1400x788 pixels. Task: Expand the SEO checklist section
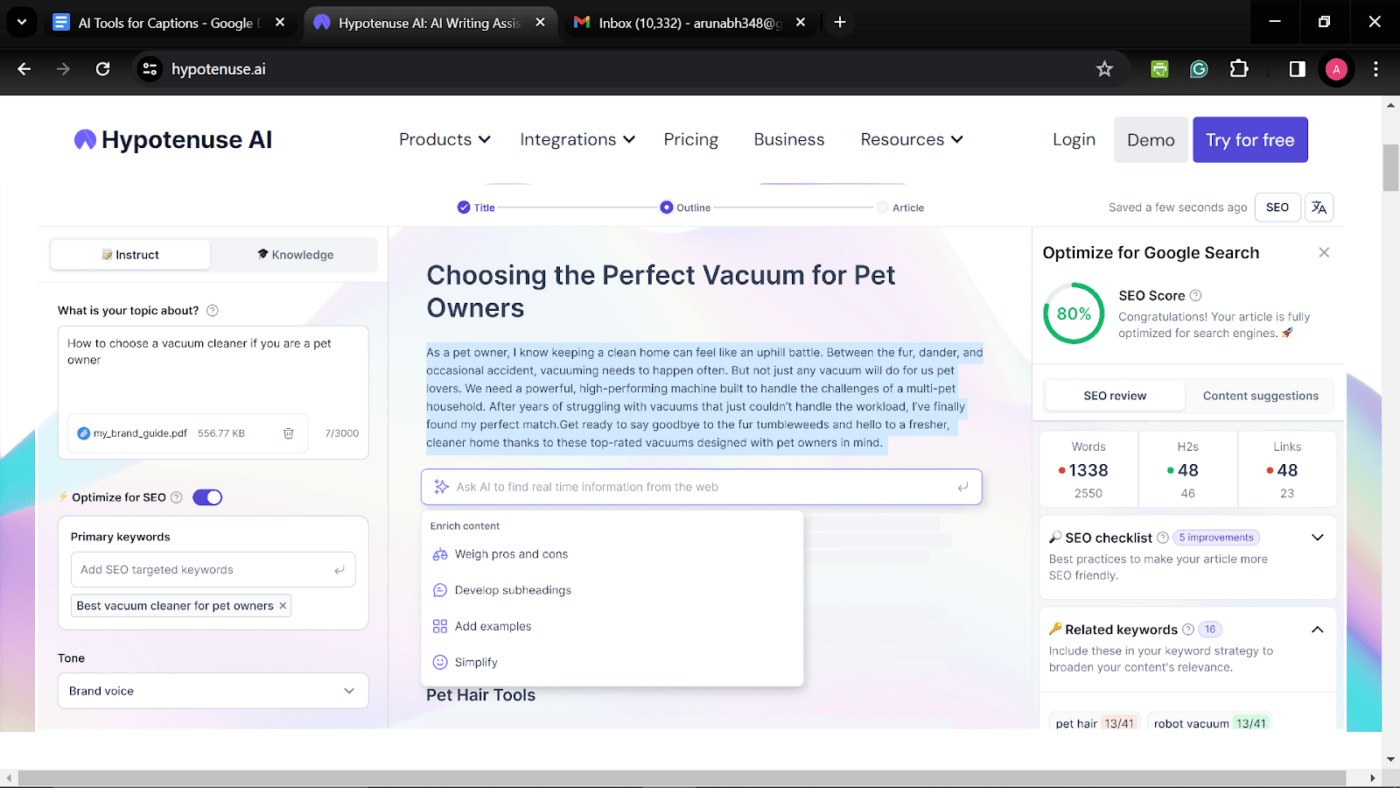tap(1317, 538)
